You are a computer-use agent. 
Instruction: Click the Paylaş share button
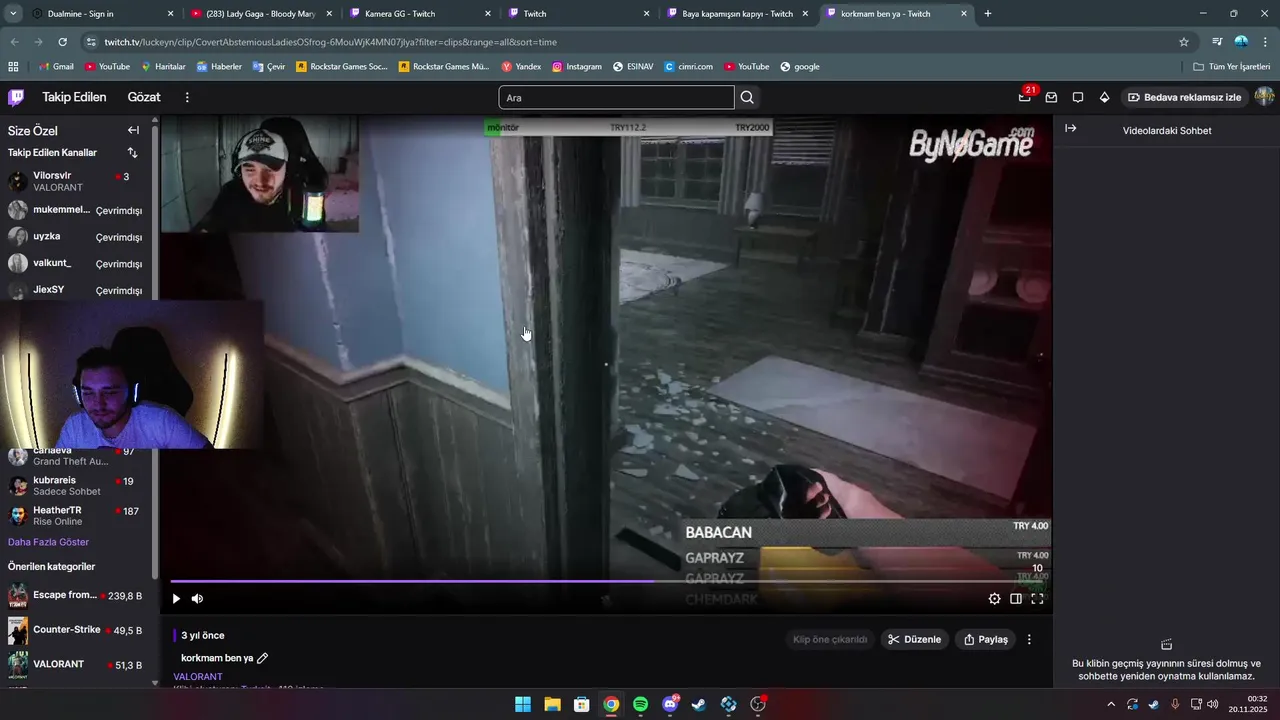pos(985,640)
